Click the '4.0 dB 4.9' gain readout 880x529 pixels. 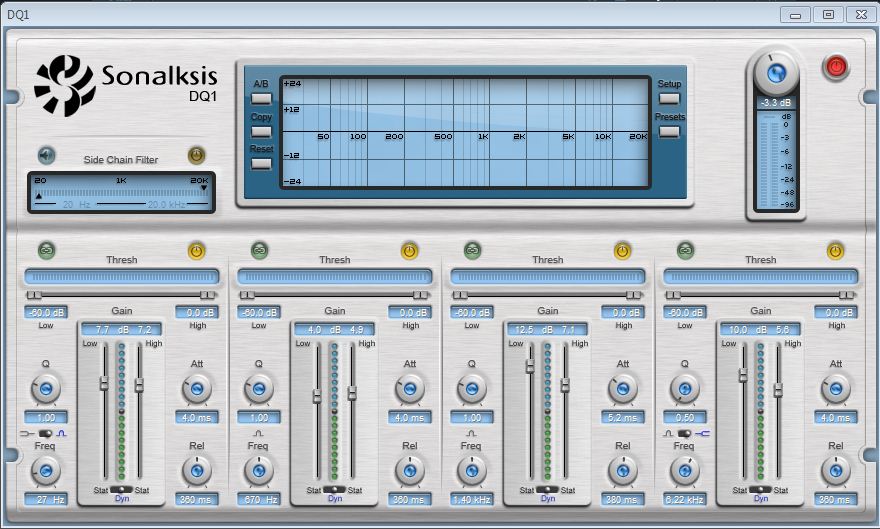[x=334, y=329]
